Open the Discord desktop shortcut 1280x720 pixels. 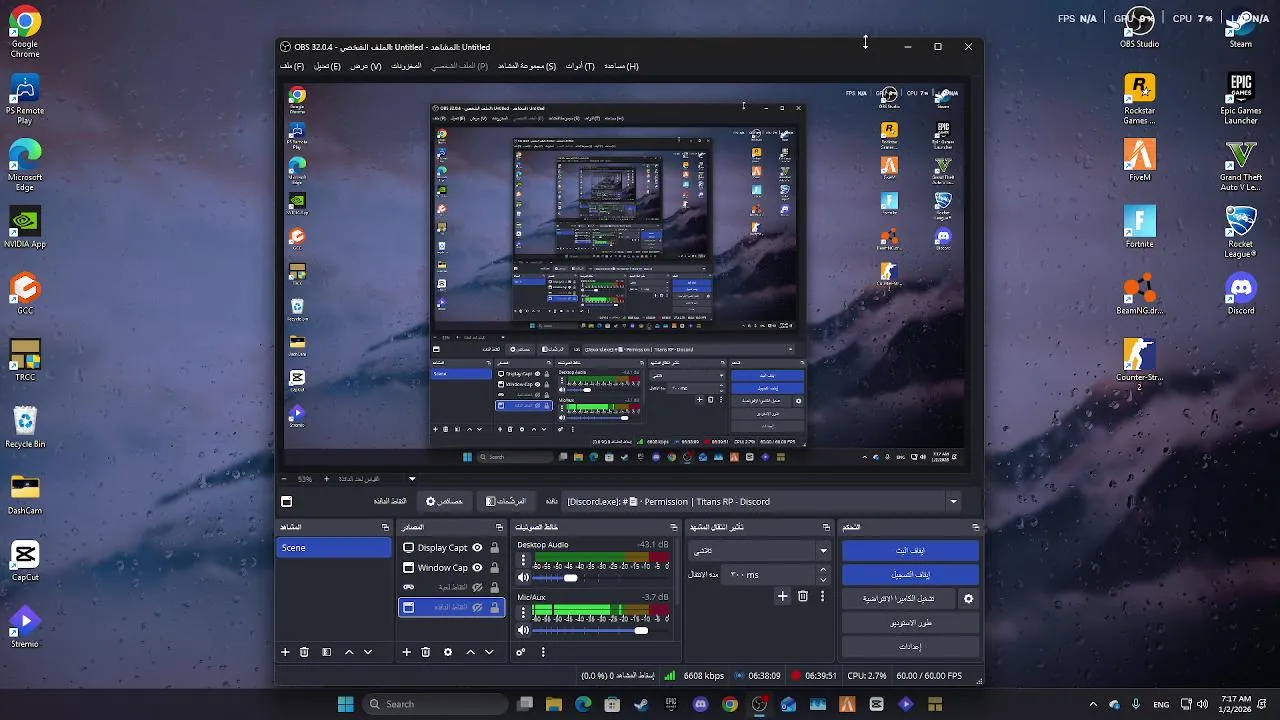point(1241,294)
